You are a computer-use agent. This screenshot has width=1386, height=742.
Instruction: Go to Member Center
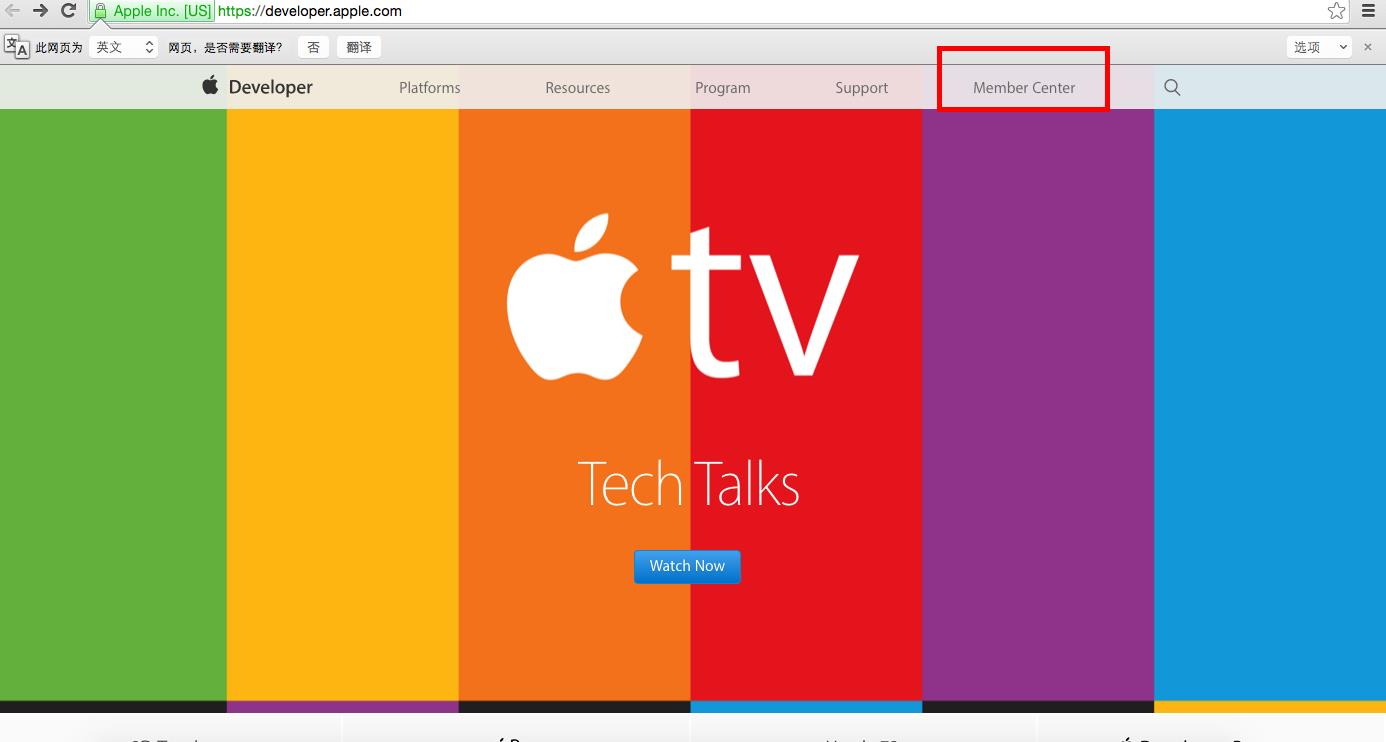click(x=1024, y=88)
